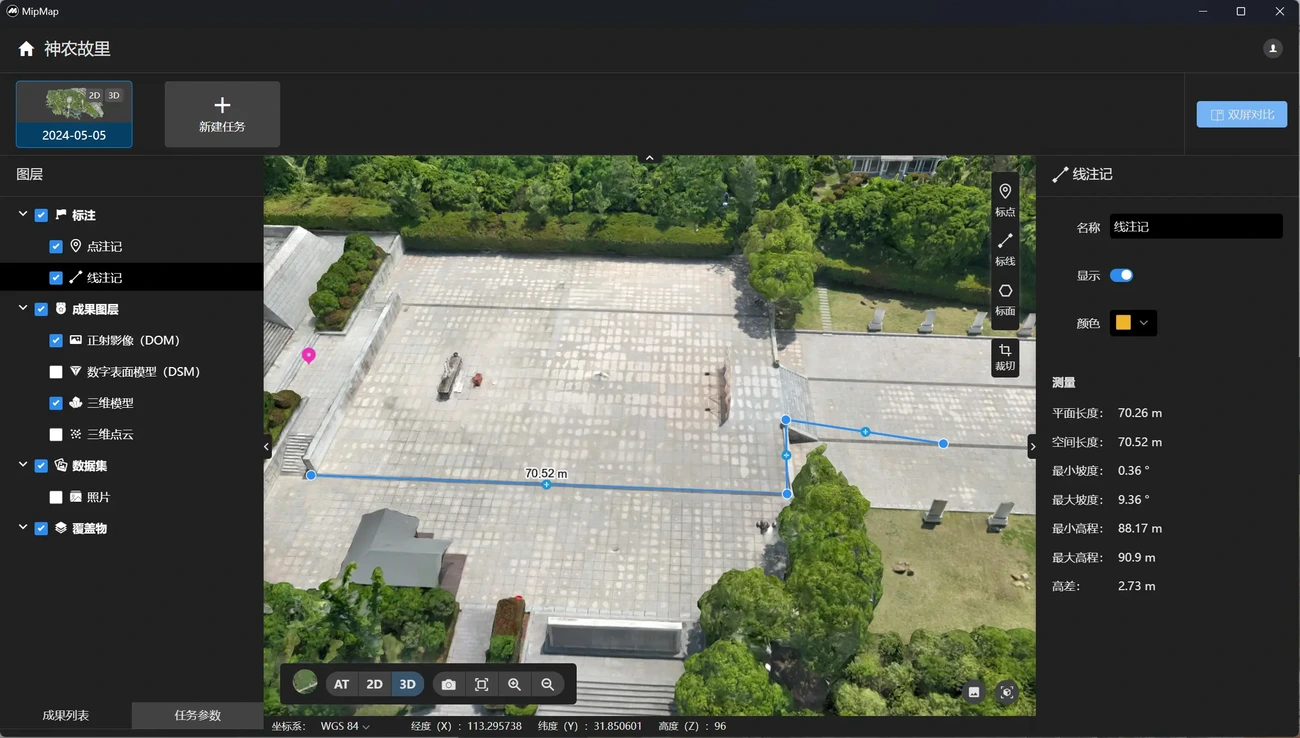
Task: Select the 标面 polygon annotation tool
Action: click(x=1005, y=298)
